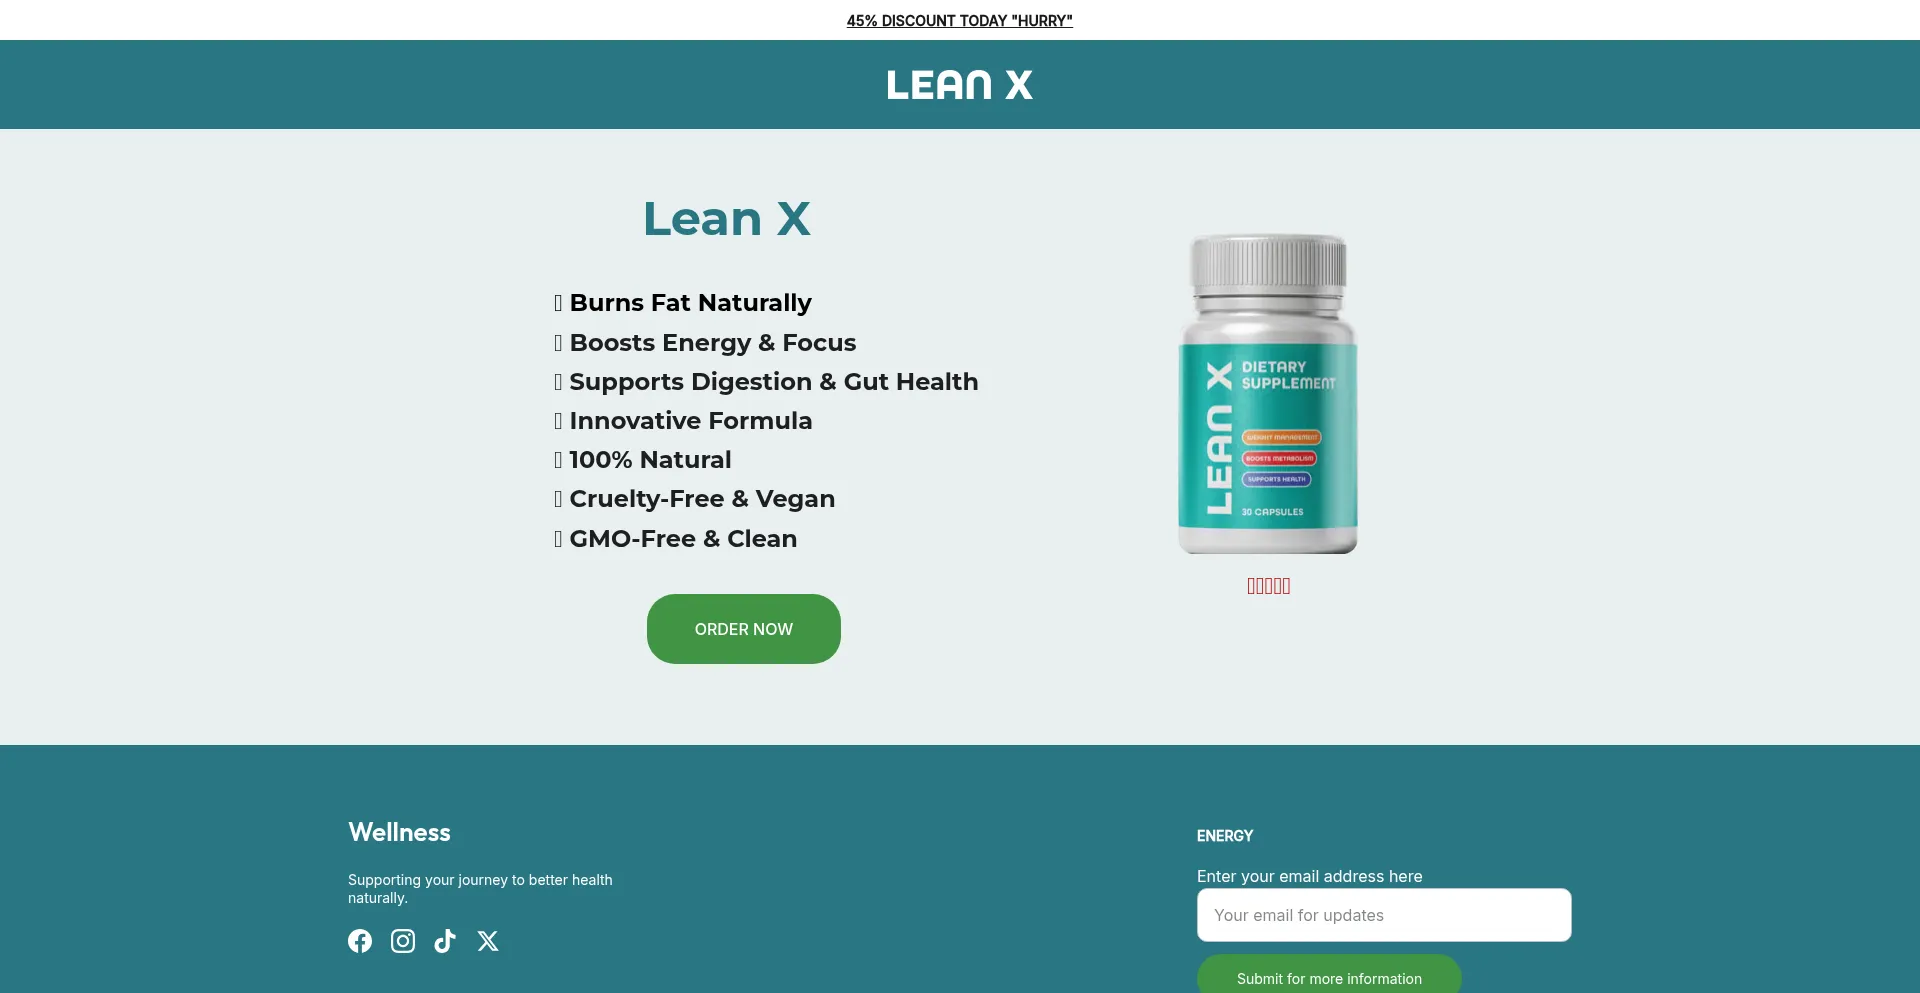Click '100% Natural' bullet text
Image resolution: width=1920 pixels, height=993 pixels.
point(650,460)
